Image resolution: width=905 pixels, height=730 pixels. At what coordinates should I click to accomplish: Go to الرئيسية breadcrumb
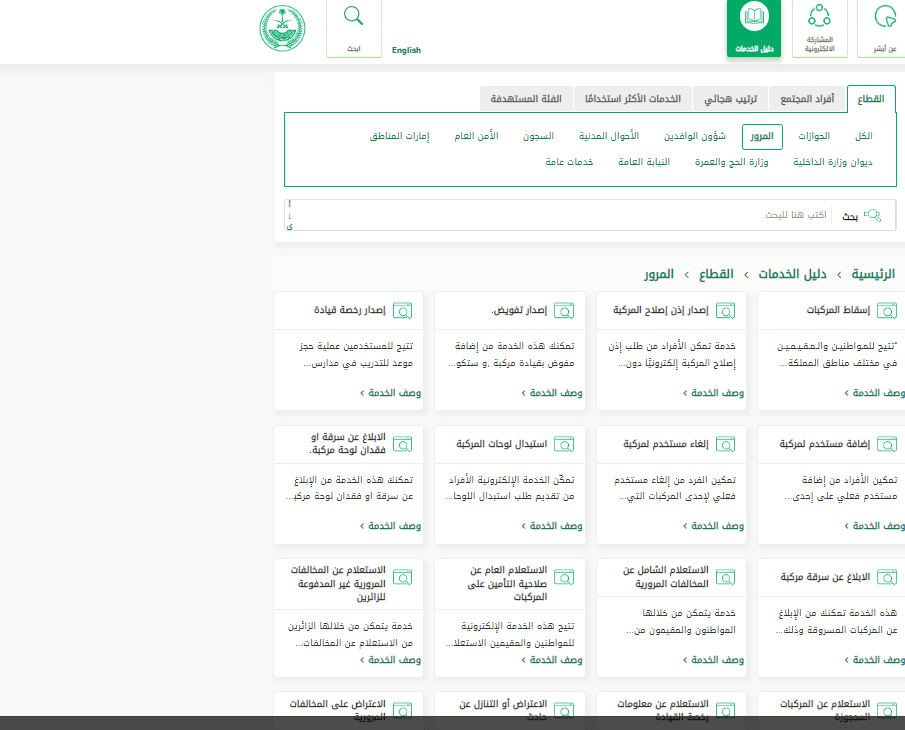point(873,274)
